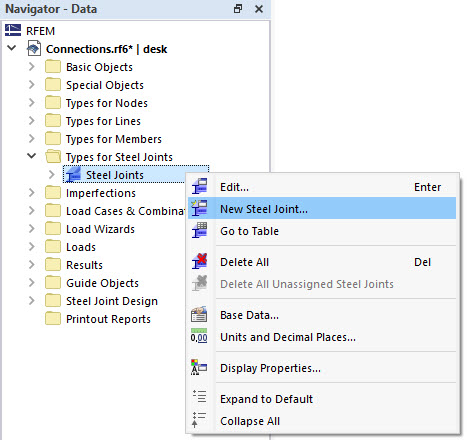Expand the Results folder arrow

pyautogui.click(x=31, y=264)
